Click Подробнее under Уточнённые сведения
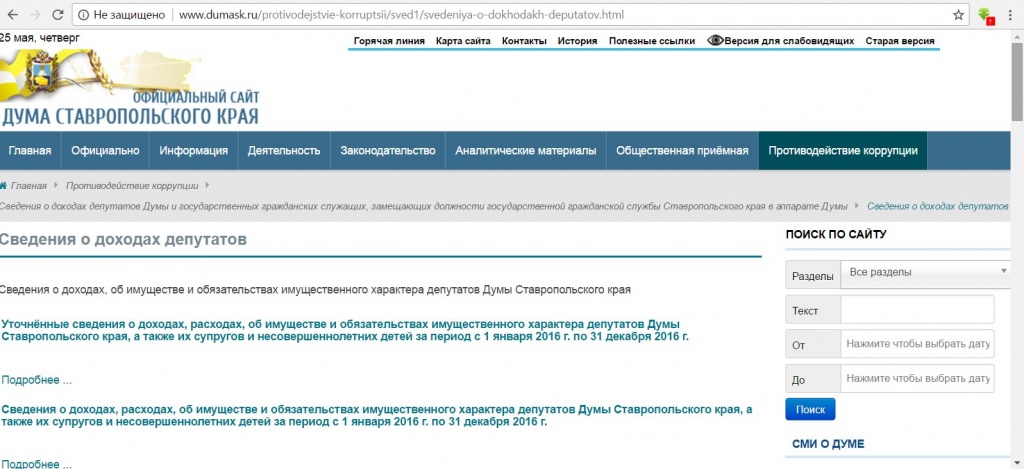This screenshot has height=469, width=1024. pyautogui.click(x=37, y=380)
